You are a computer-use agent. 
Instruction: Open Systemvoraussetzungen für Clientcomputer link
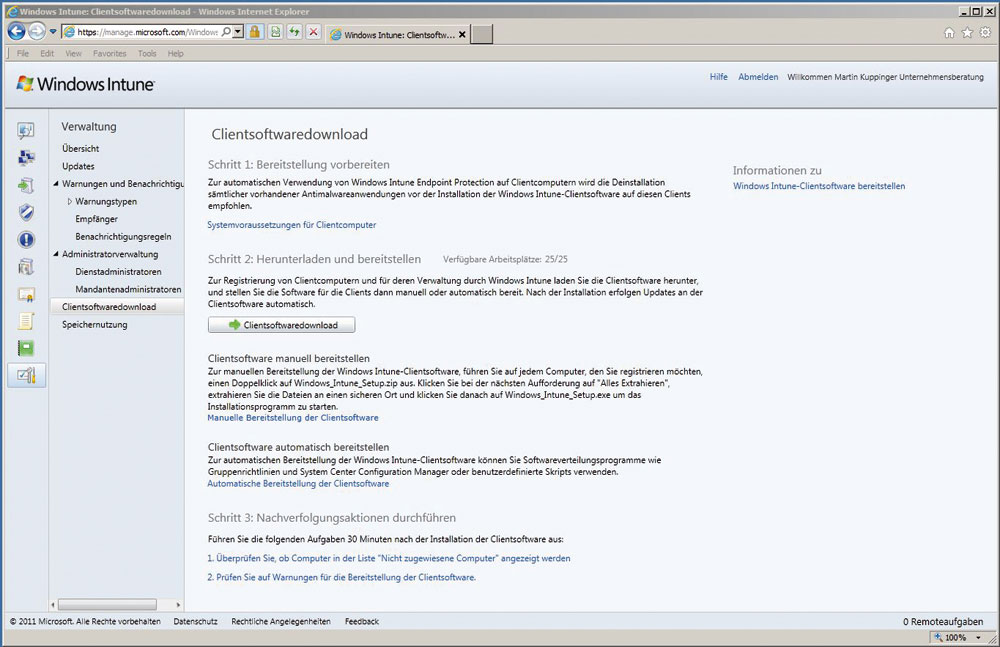click(291, 225)
